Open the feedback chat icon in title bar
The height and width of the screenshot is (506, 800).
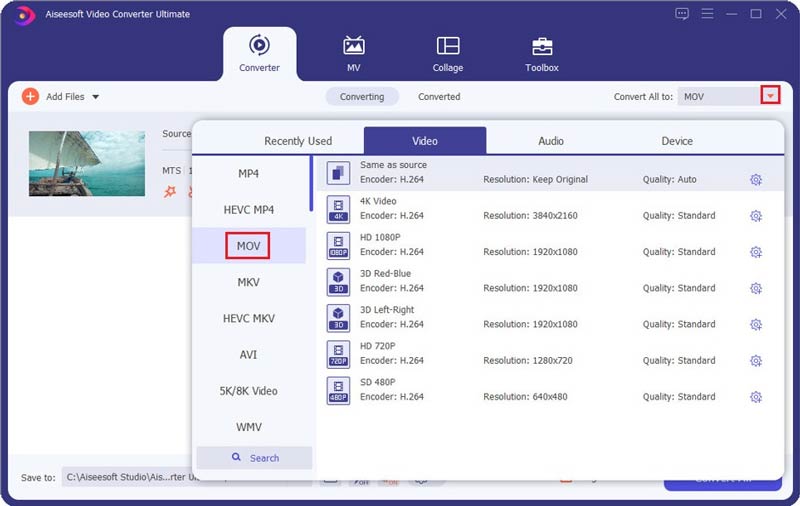coord(682,14)
